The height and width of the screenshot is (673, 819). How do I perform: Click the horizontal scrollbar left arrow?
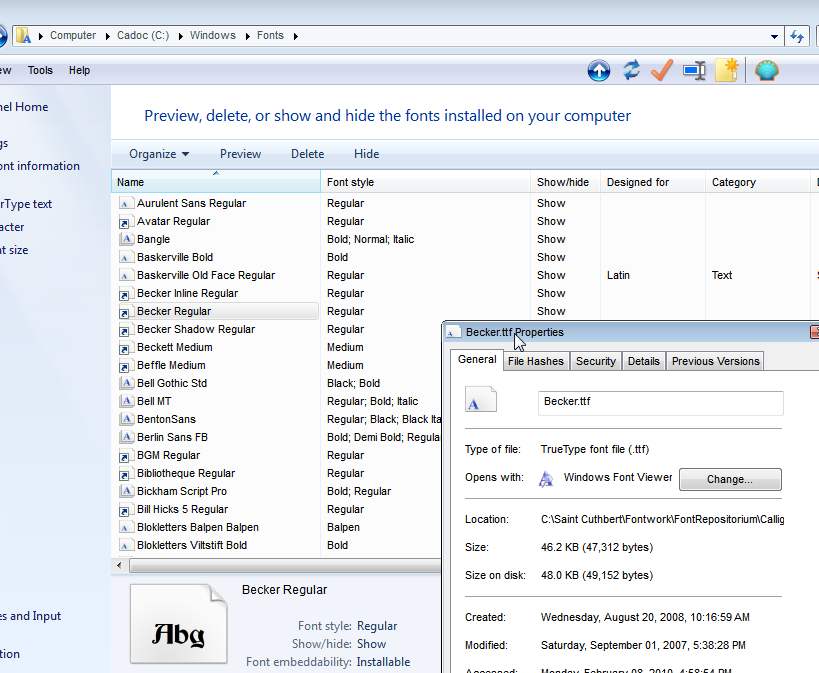pyautogui.click(x=120, y=565)
